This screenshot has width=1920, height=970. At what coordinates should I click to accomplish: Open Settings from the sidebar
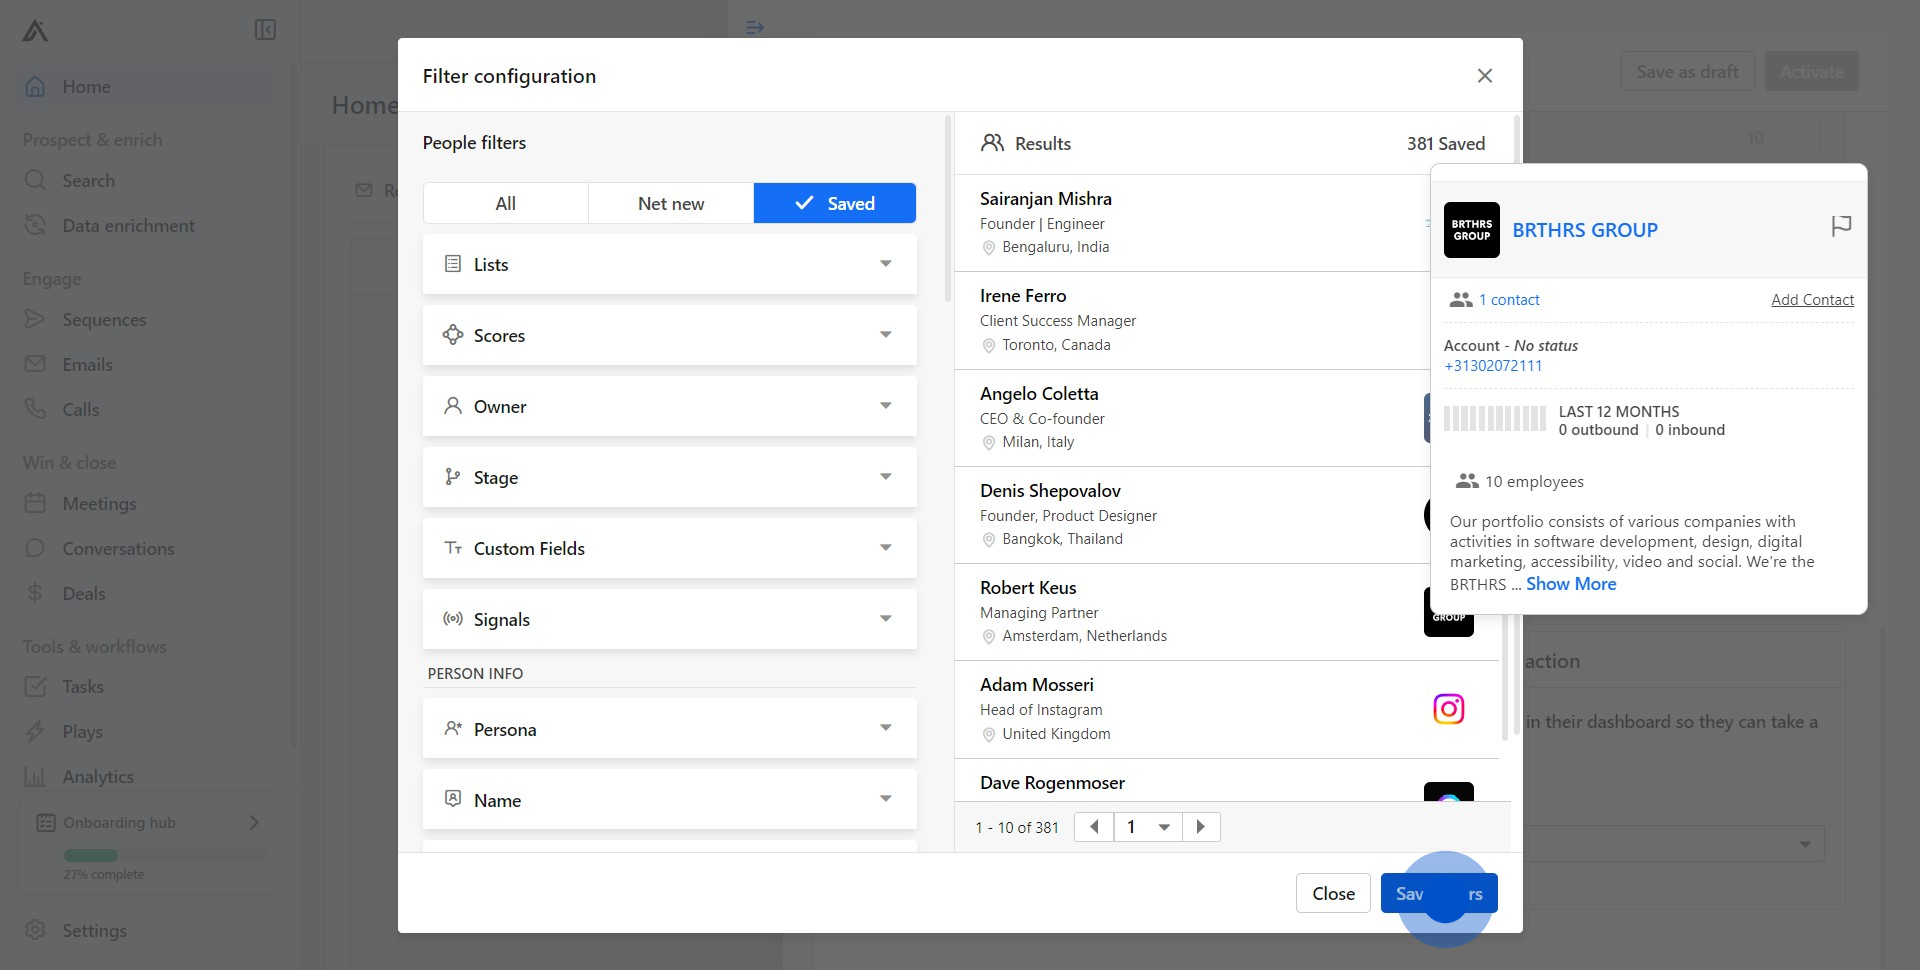point(92,930)
